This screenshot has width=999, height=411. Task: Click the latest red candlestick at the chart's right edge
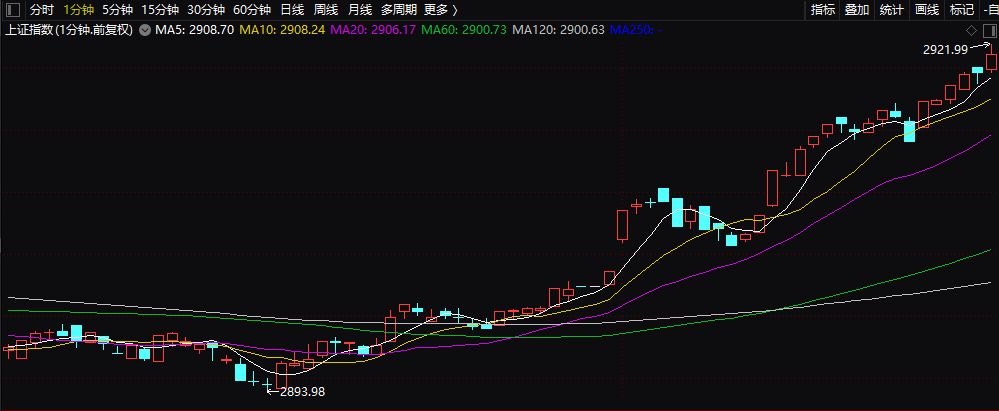tap(991, 61)
